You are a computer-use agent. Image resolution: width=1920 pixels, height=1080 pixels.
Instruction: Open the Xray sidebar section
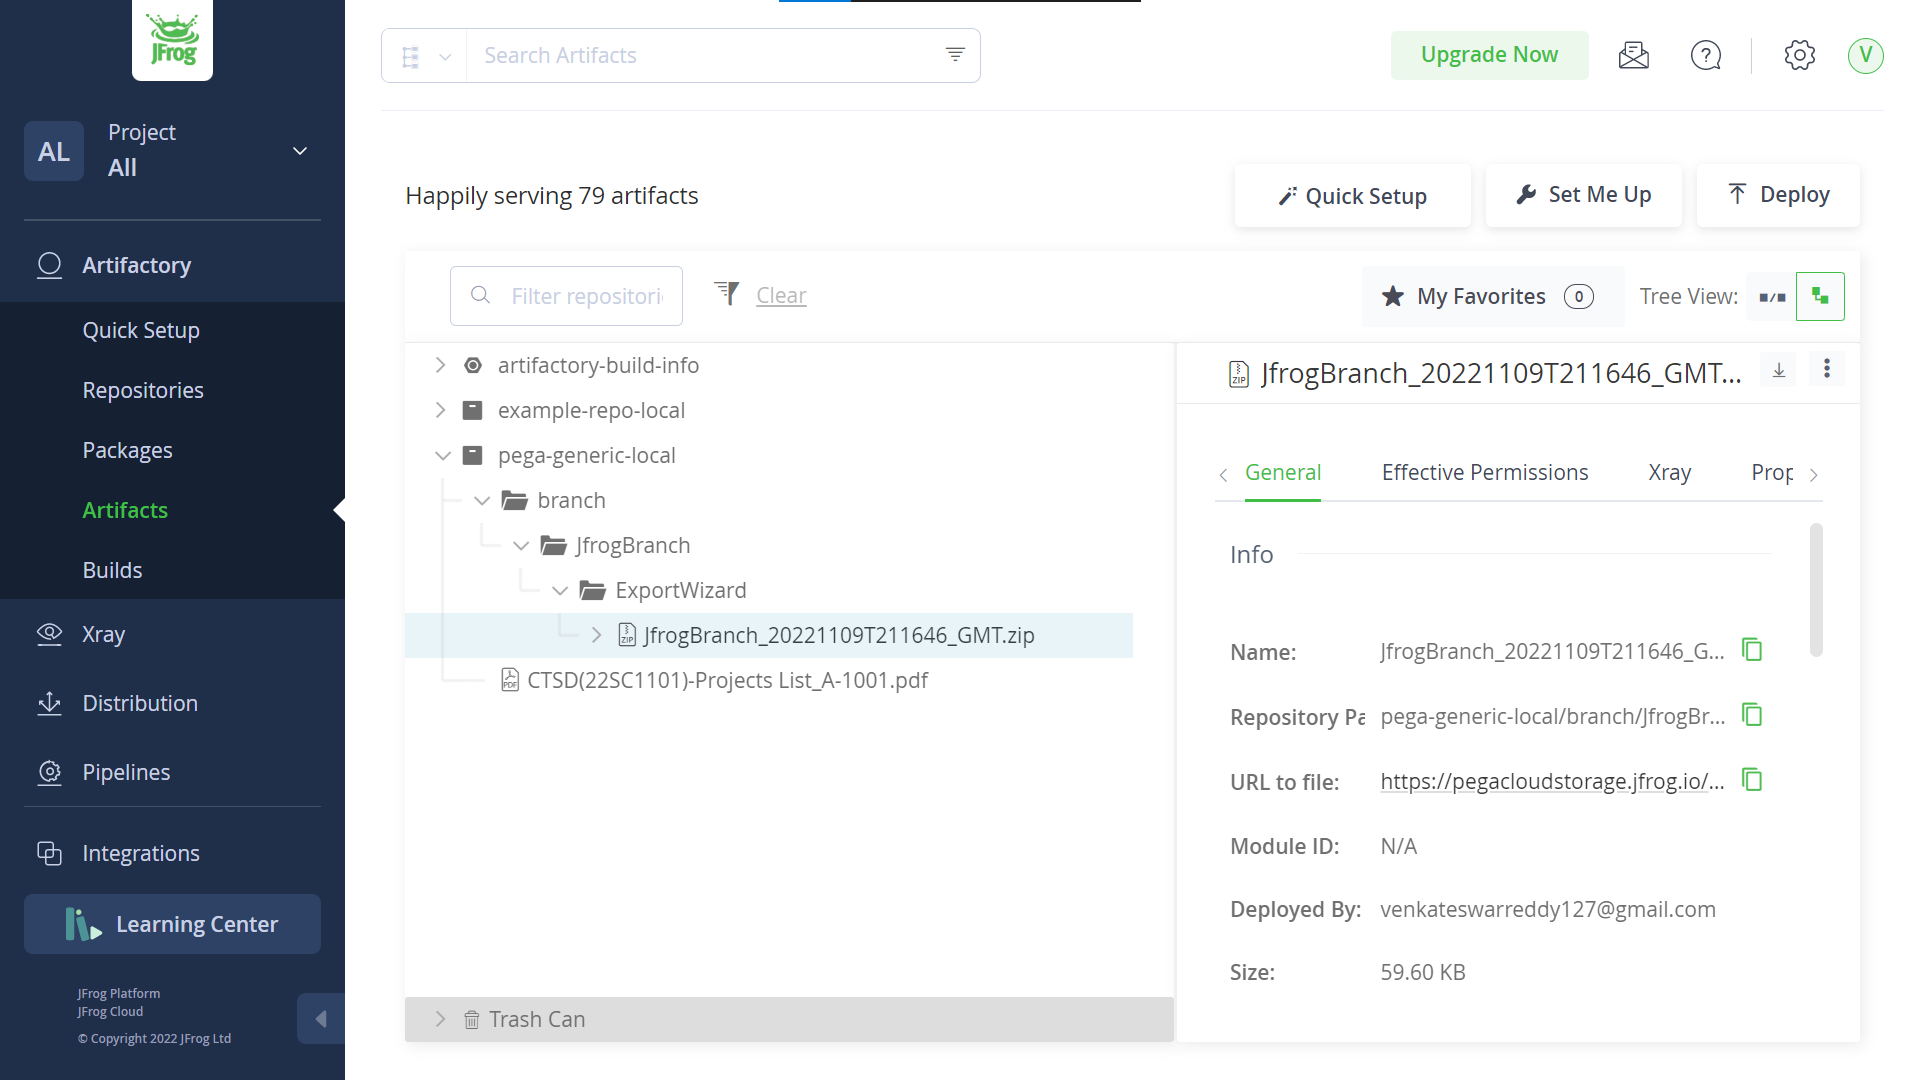tap(103, 634)
